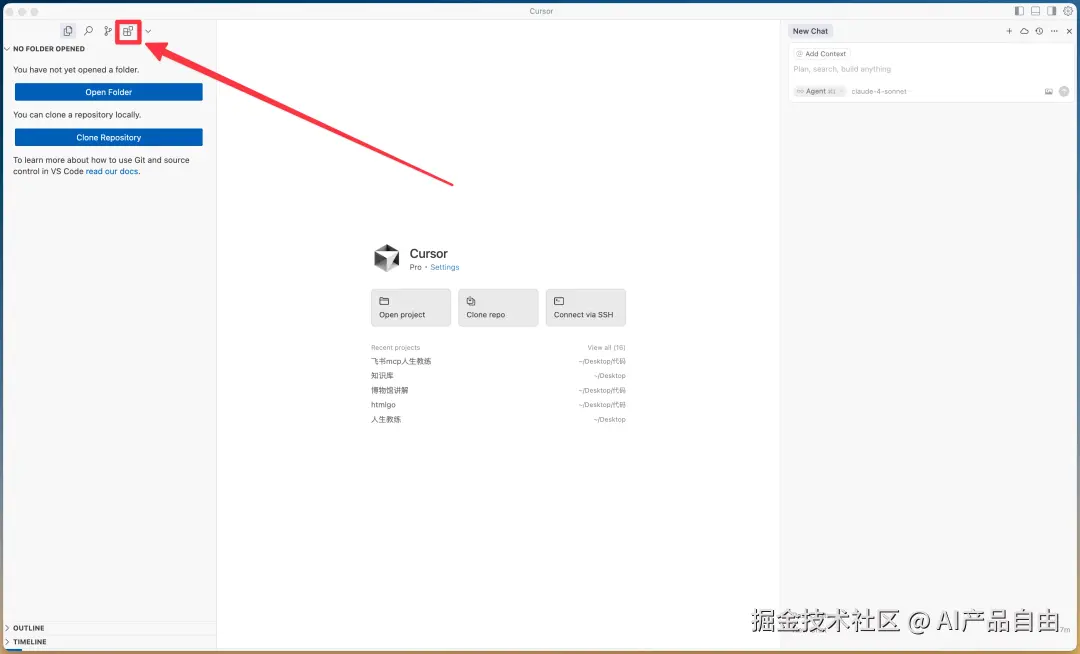Click the cloud background agents icon
Screen dimensions: 1080x654
point(1024,31)
